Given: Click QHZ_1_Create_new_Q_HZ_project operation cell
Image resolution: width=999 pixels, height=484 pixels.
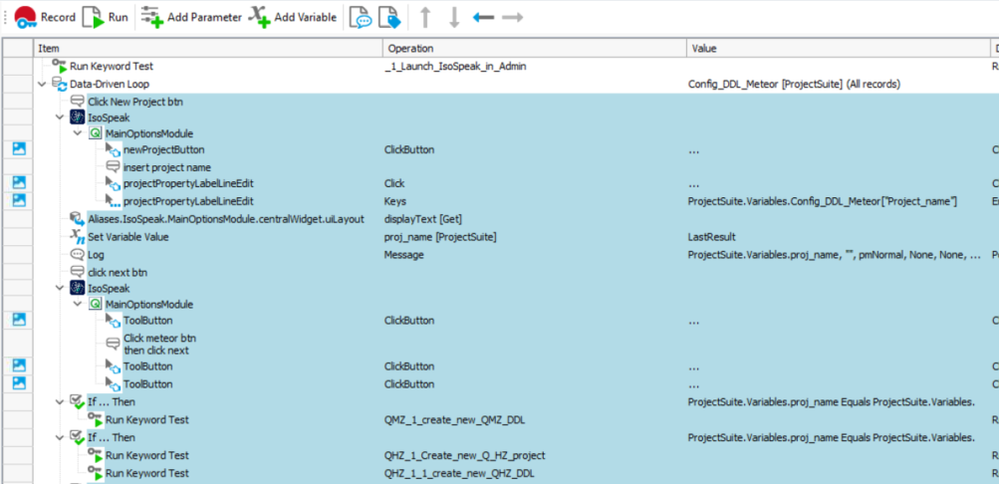Looking at the screenshot, I should click(464, 456).
